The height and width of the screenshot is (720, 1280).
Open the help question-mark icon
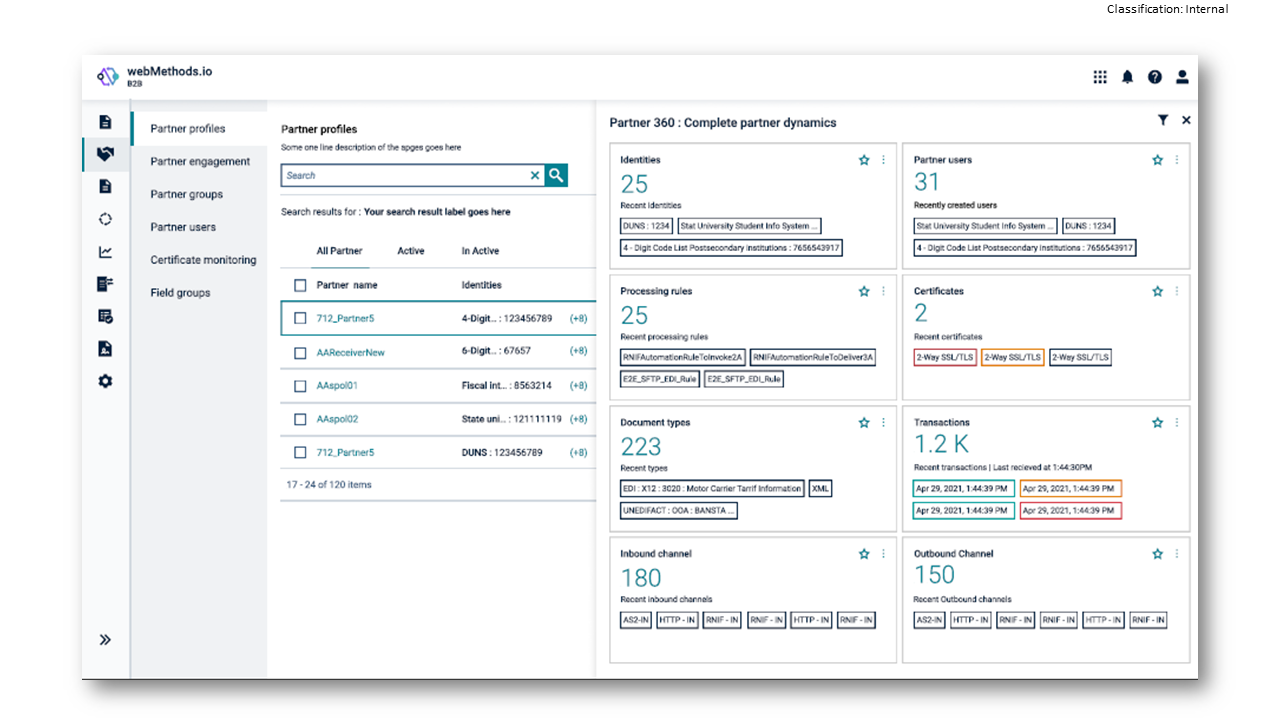click(1155, 76)
